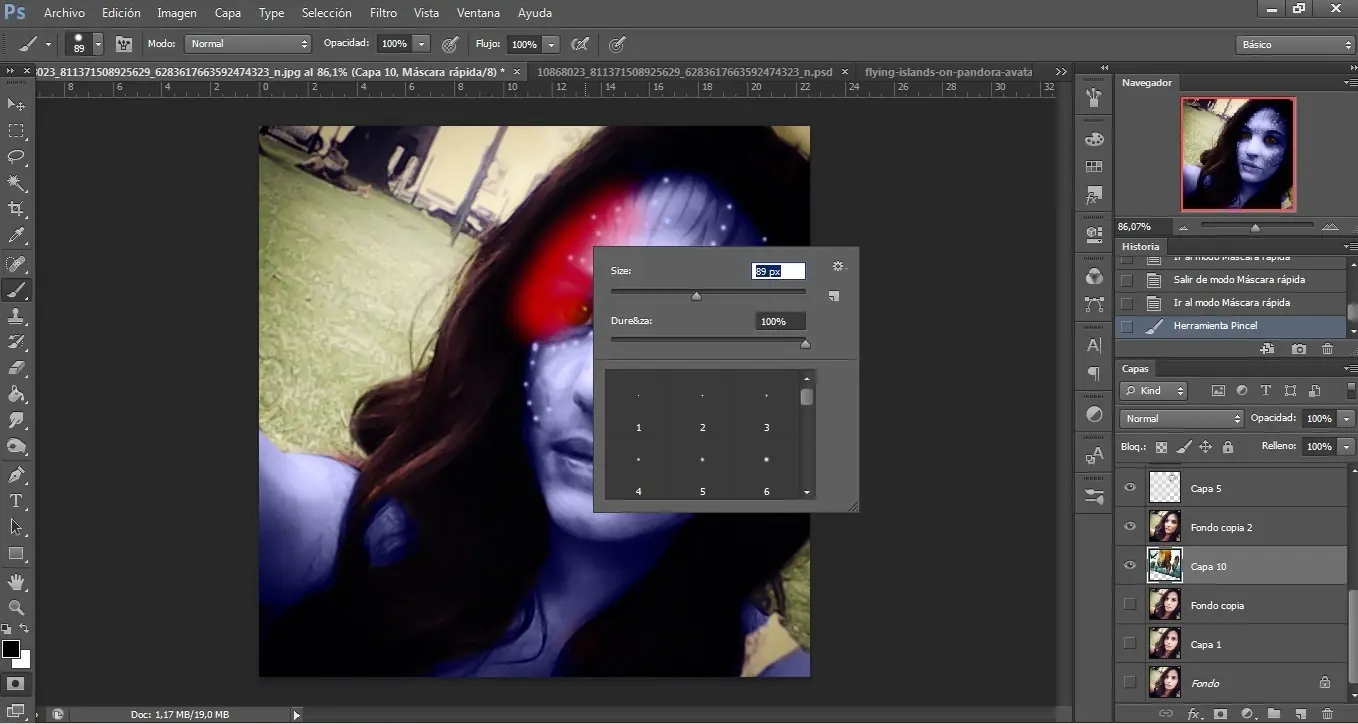Viewport: 1358px width, 724px height.
Task: Delete current state in History panel
Action: pyautogui.click(x=1328, y=349)
